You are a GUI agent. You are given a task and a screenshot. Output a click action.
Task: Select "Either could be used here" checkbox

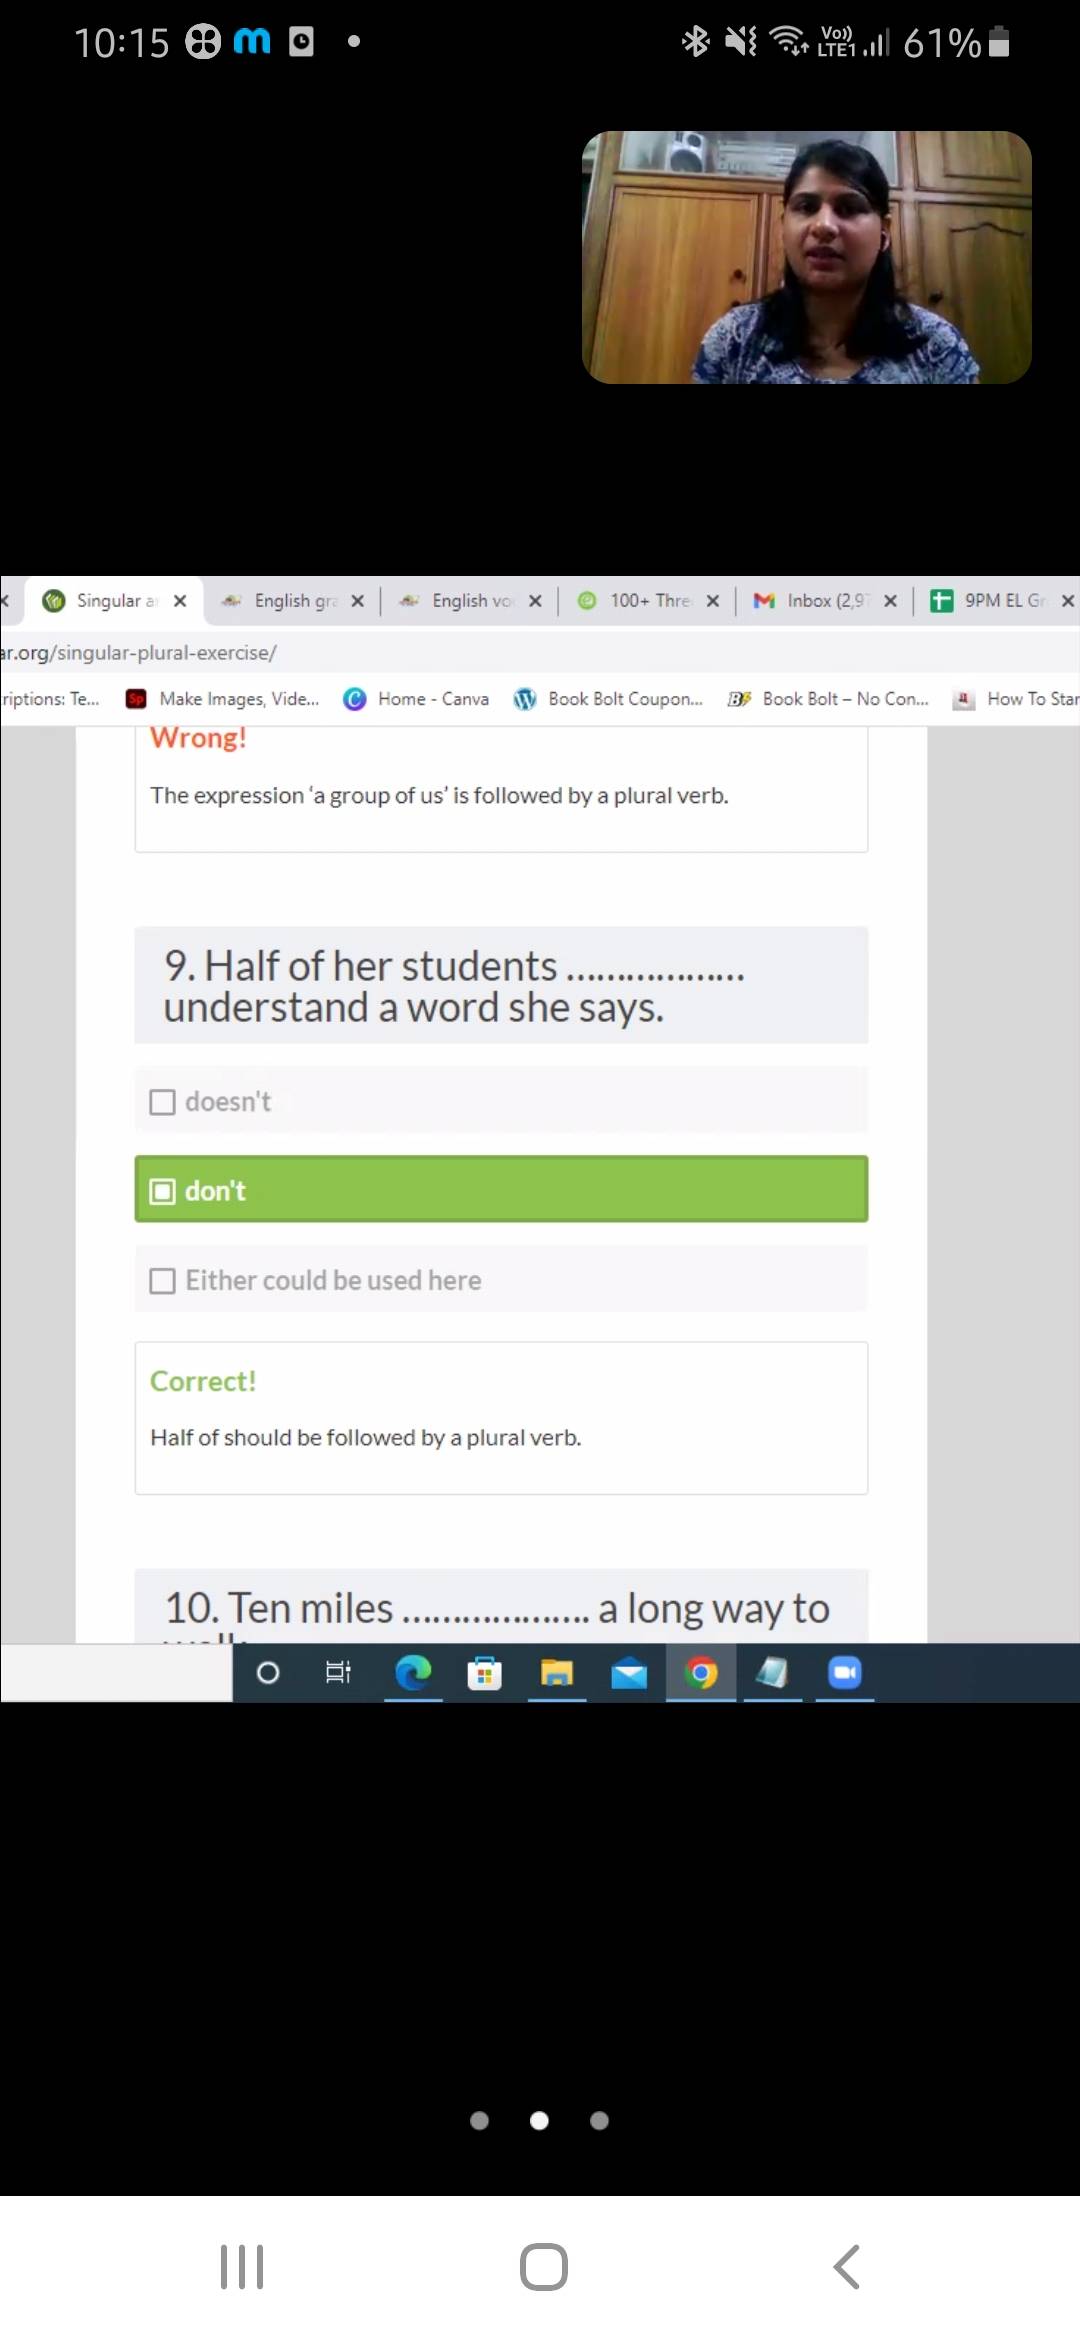pyautogui.click(x=162, y=1281)
